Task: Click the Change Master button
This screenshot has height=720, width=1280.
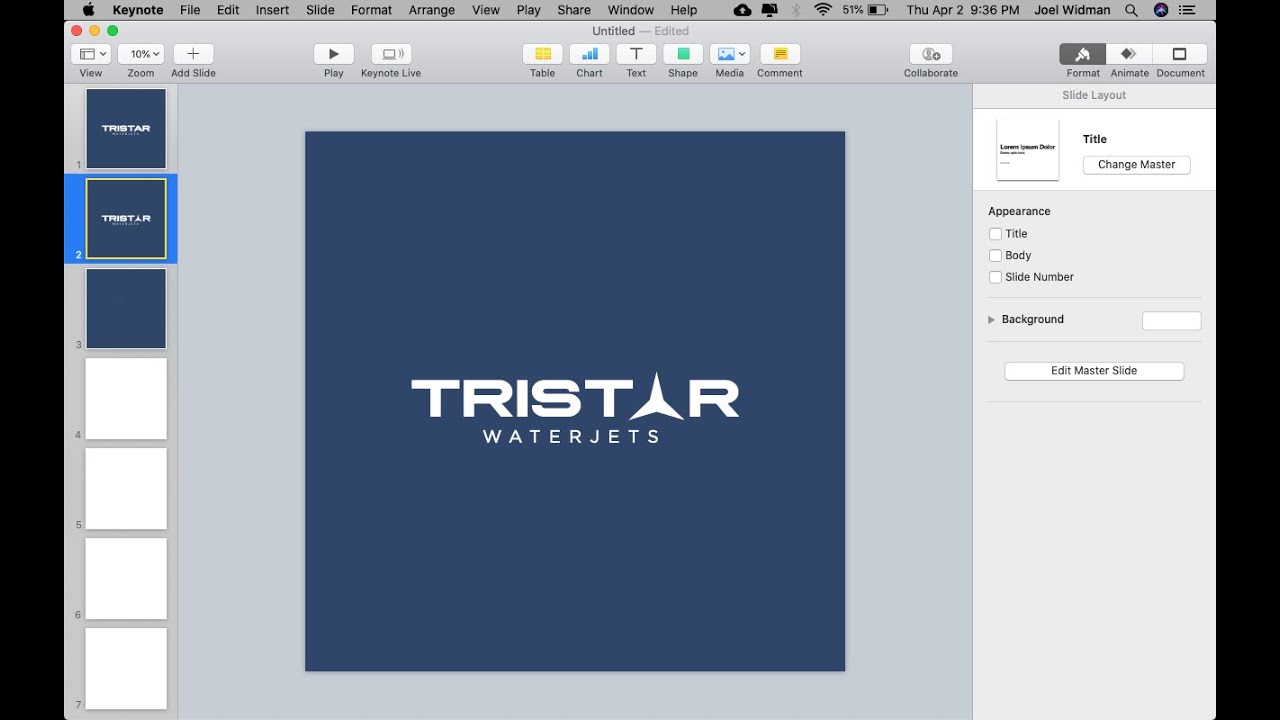Action: pos(1136,165)
